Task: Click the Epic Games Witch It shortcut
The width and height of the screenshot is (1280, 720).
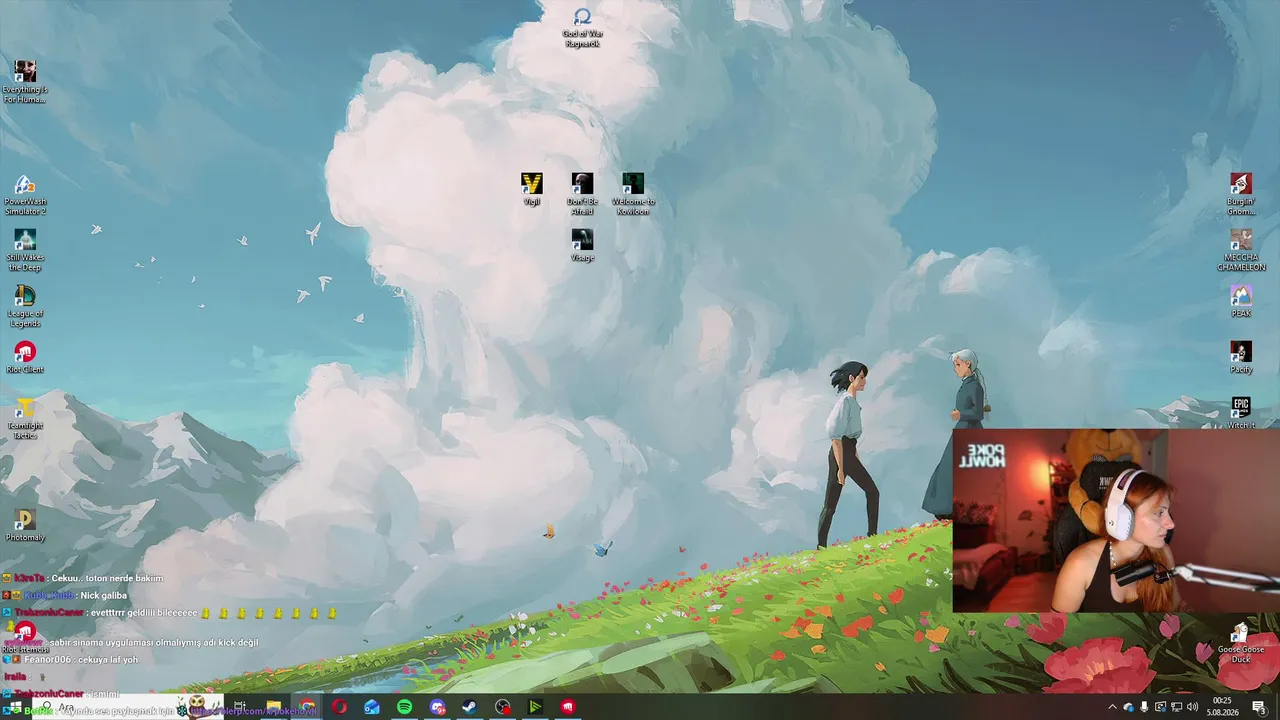Action: point(1241,413)
